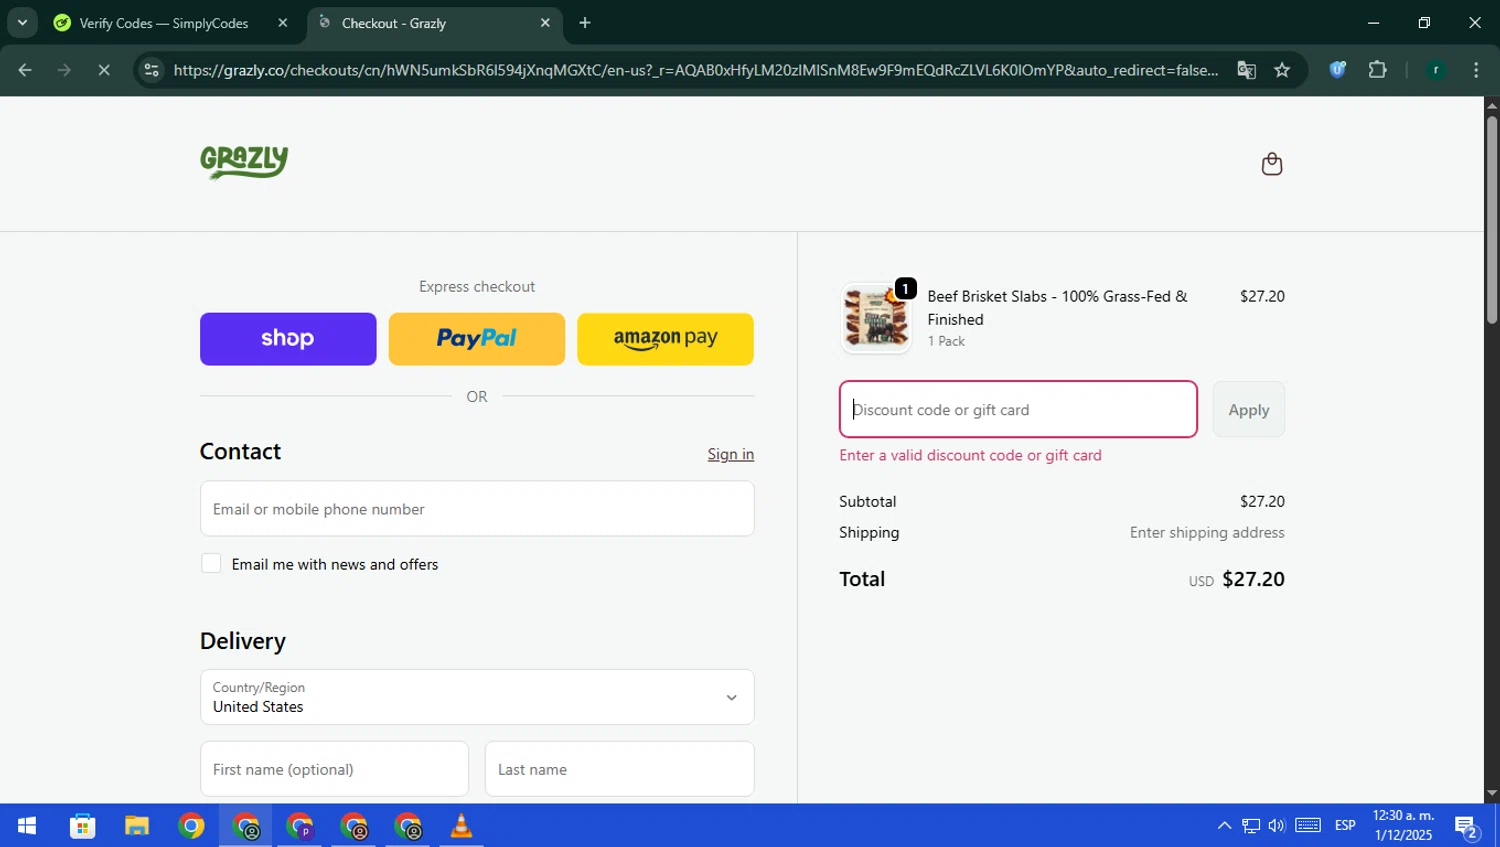Close the Verify Codes SimplyCodes tab

click(x=283, y=23)
